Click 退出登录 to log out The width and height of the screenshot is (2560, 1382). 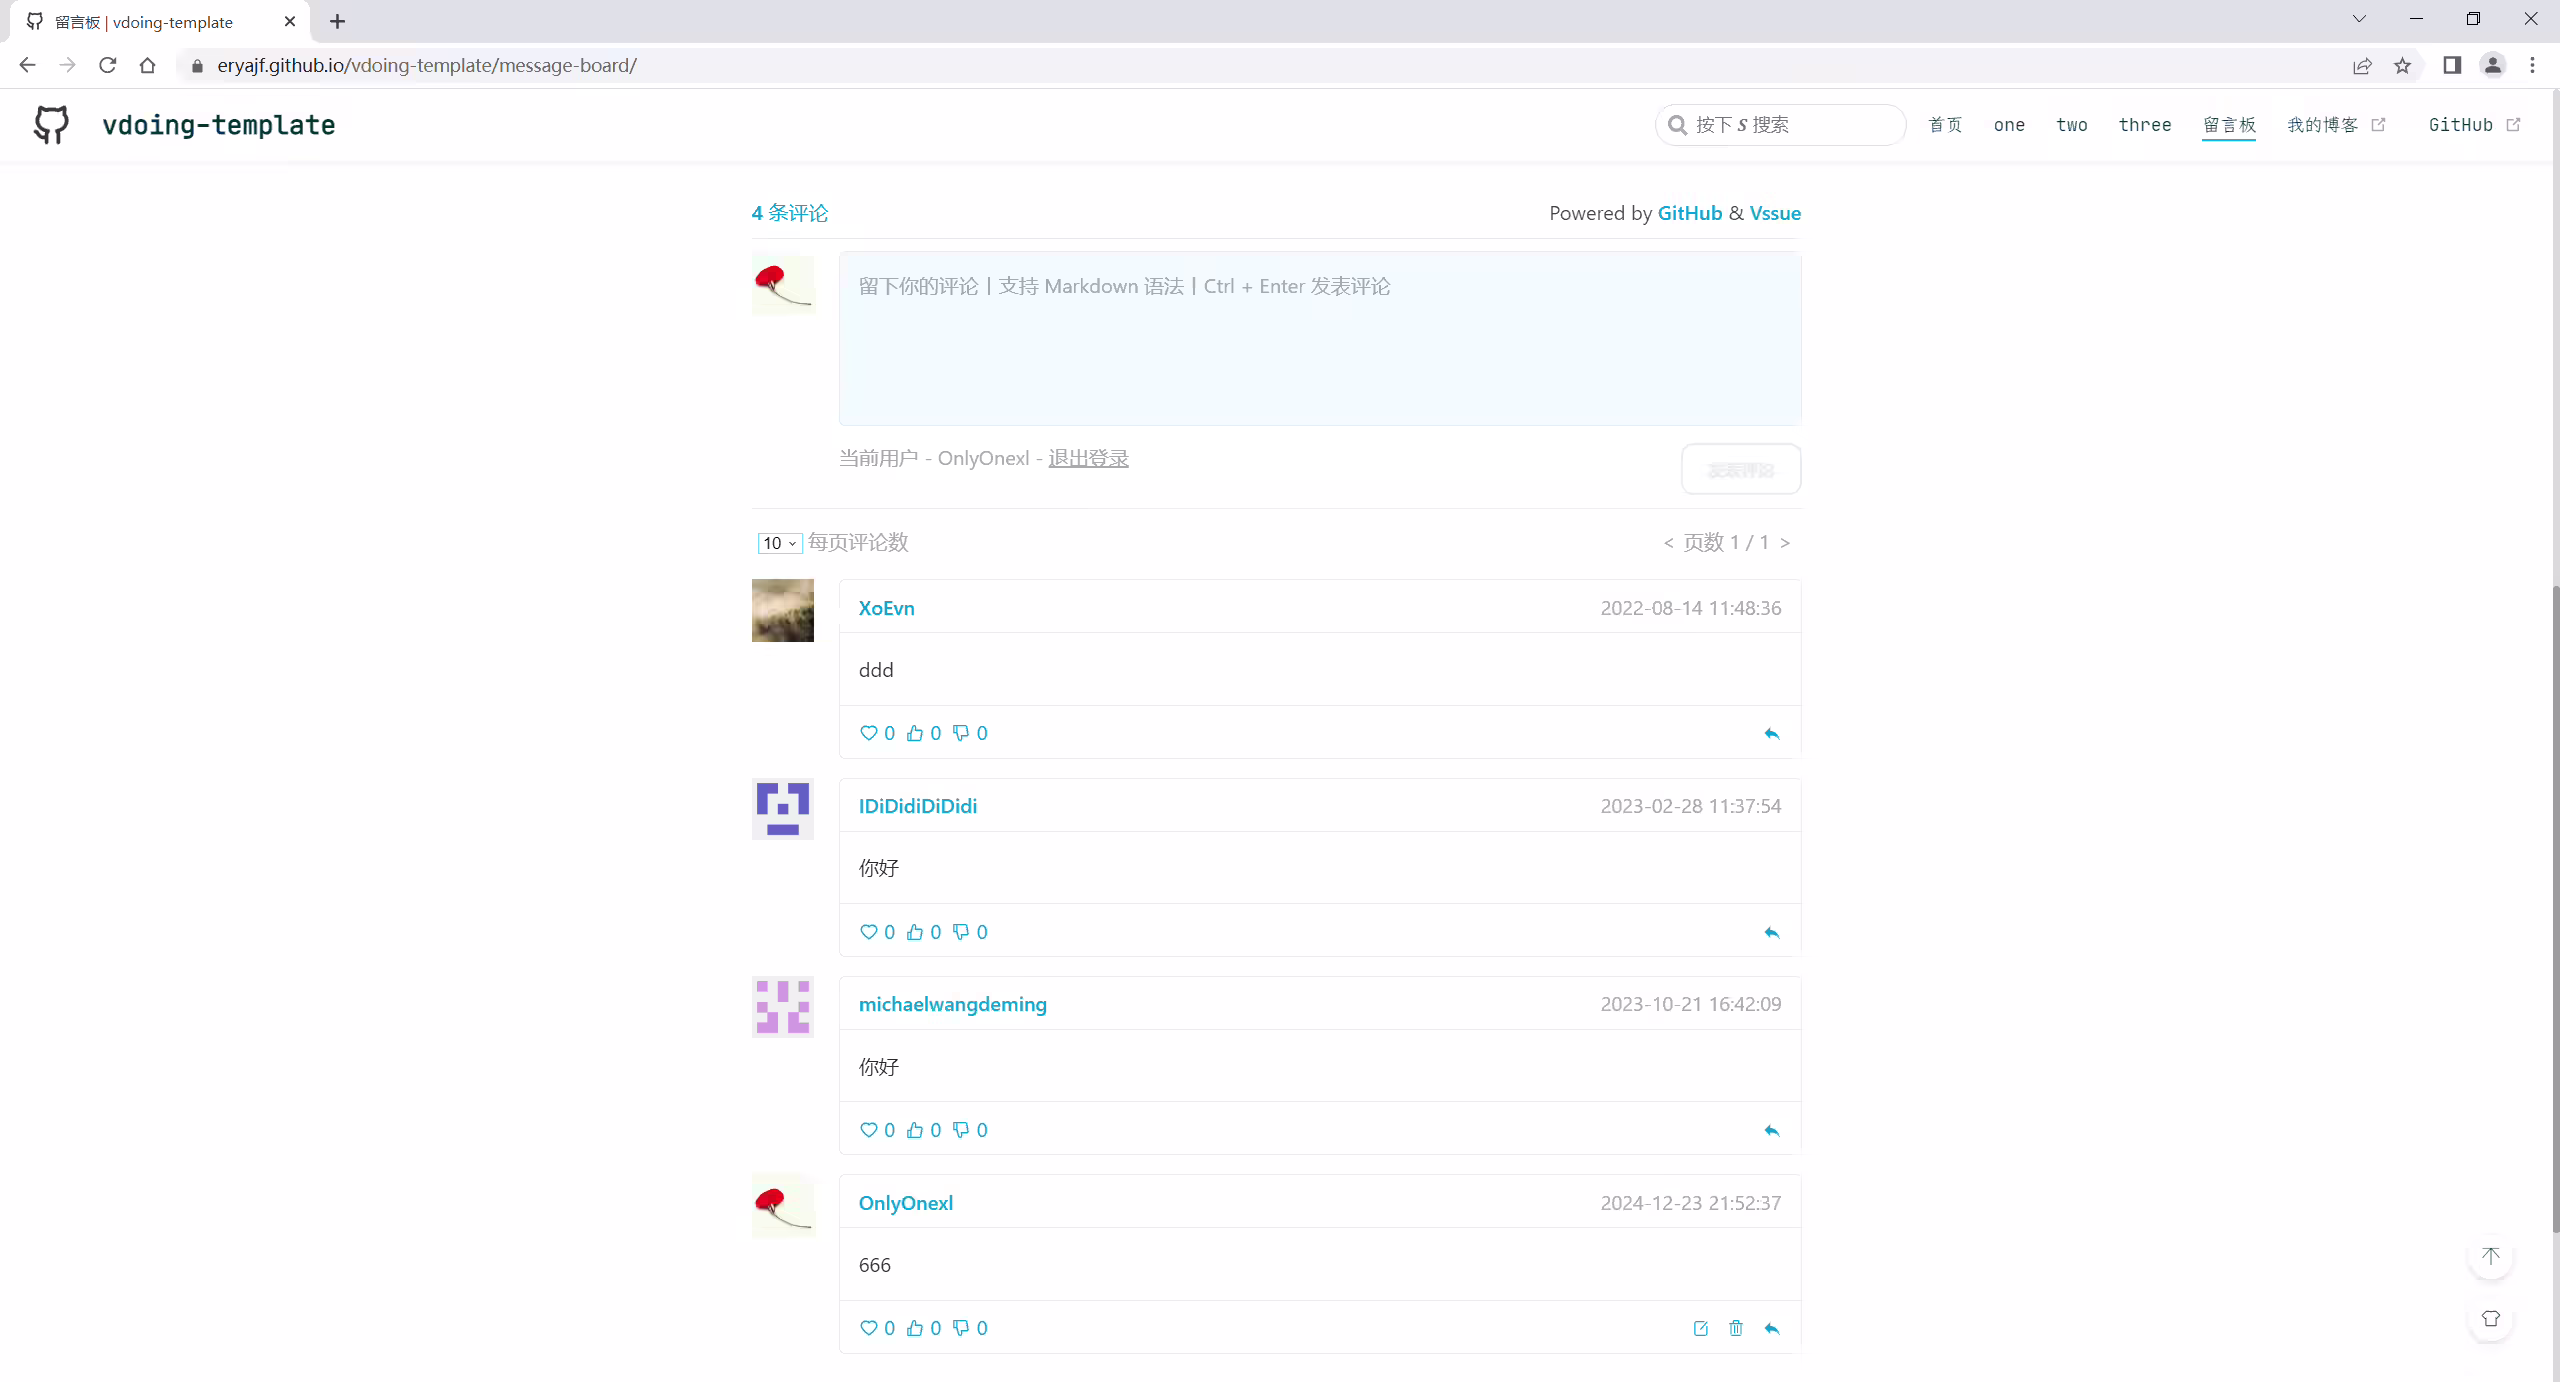click(x=1088, y=458)
